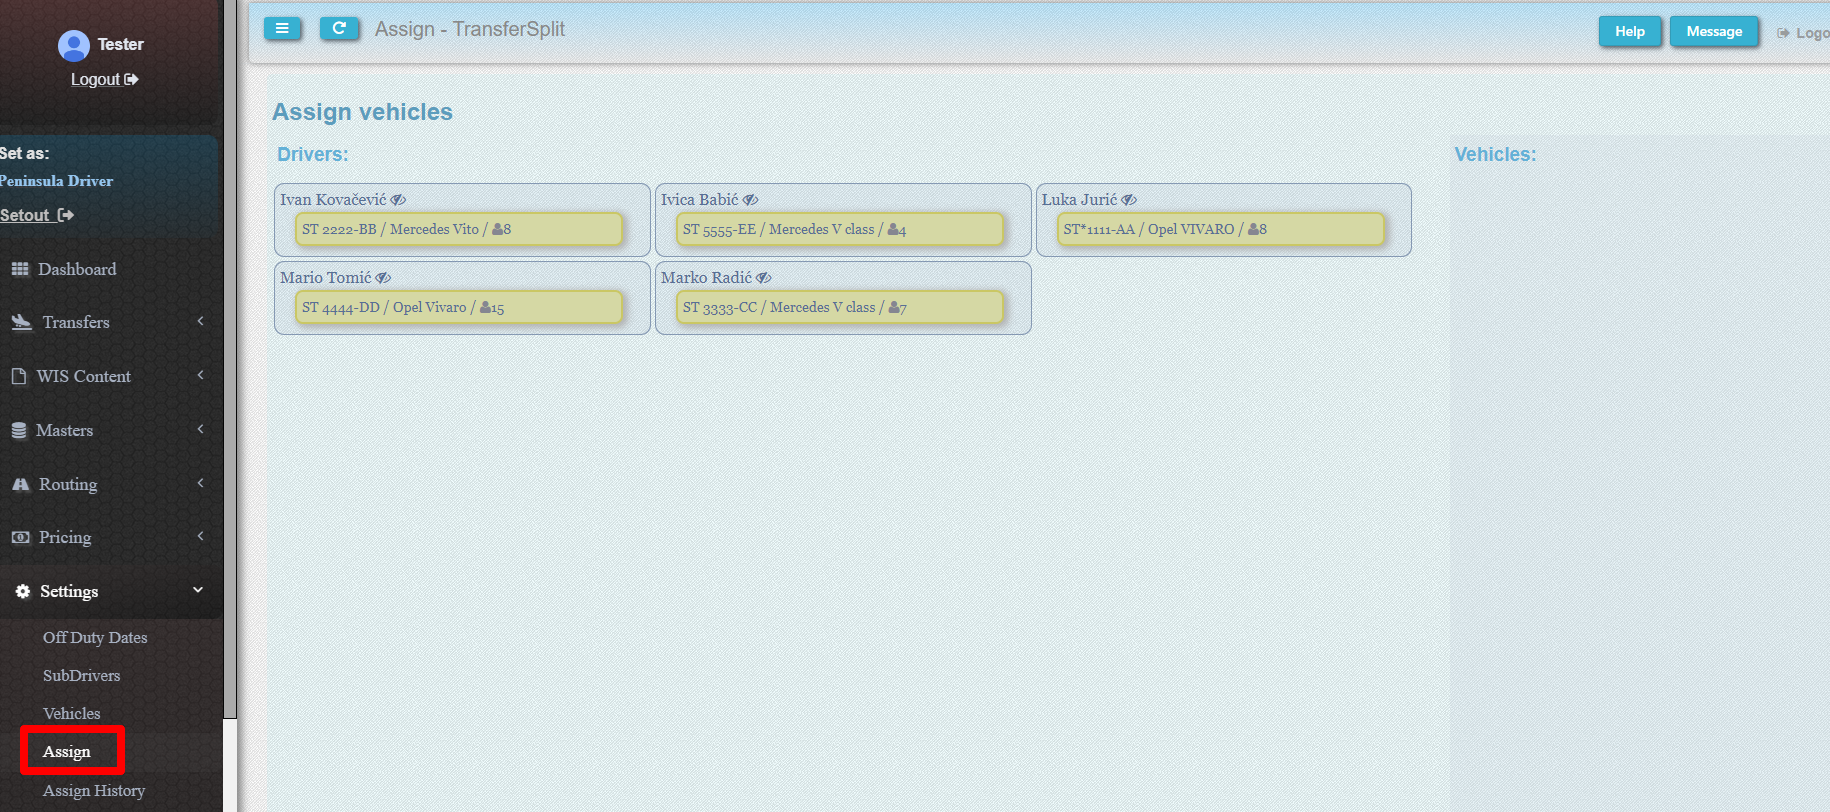This screenshot has height=812, width=1830.
Task: Open the Off Duty Dates menu item
Action: coord(95,637)
